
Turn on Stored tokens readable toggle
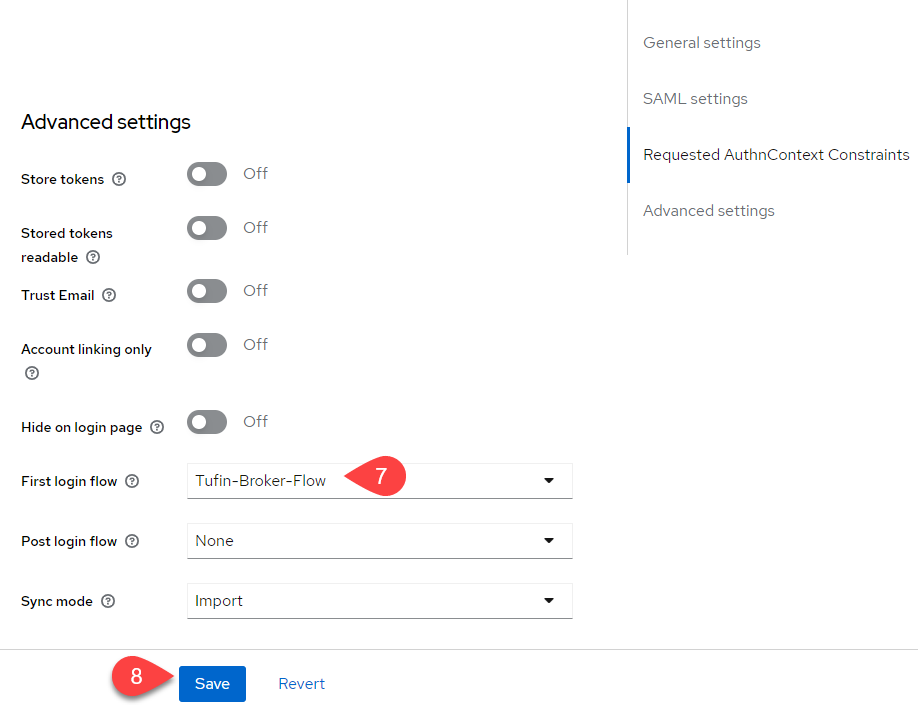pyautogui.click(x=207, y=228)
